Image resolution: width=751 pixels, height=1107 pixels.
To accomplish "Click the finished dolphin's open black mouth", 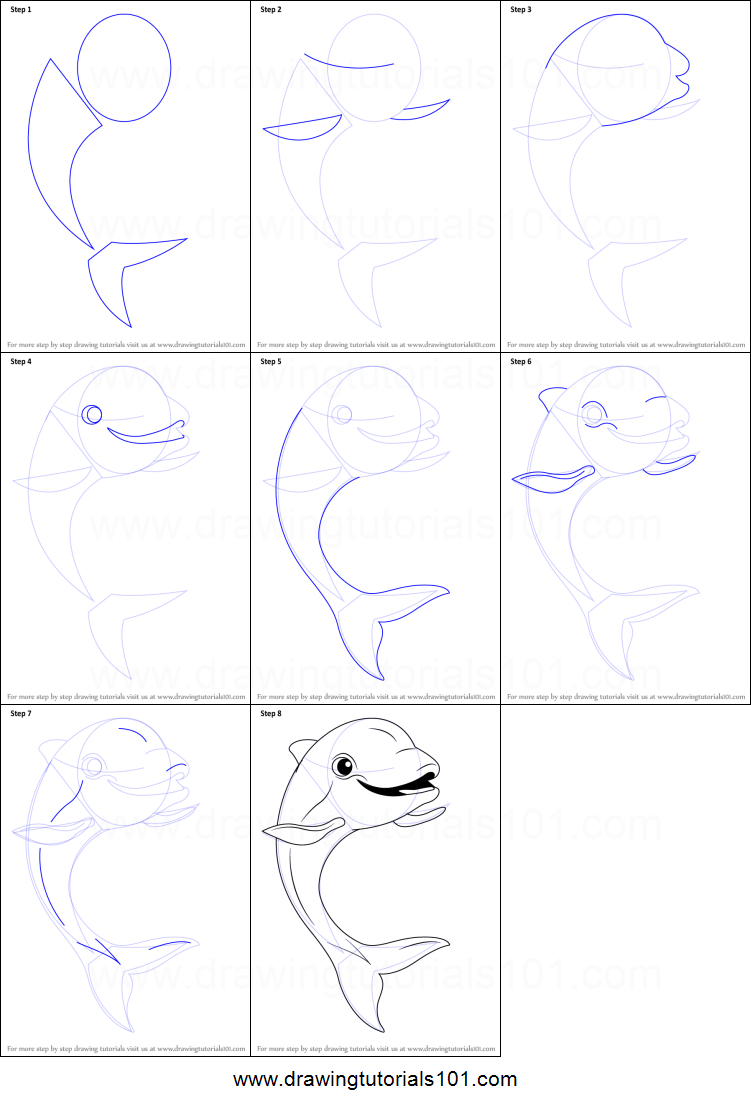I will pos(395,787).
